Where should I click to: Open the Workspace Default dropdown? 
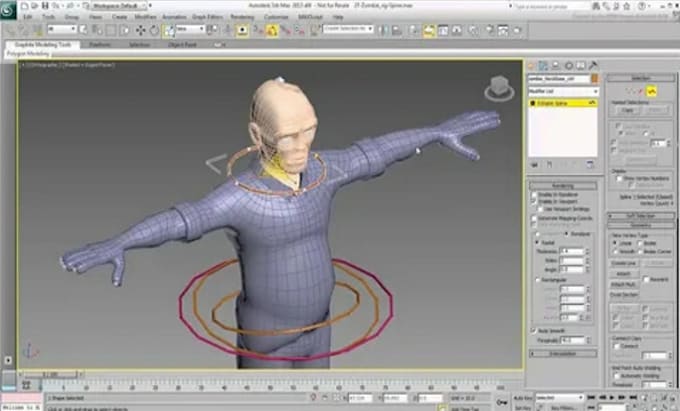tap(119, 6)
